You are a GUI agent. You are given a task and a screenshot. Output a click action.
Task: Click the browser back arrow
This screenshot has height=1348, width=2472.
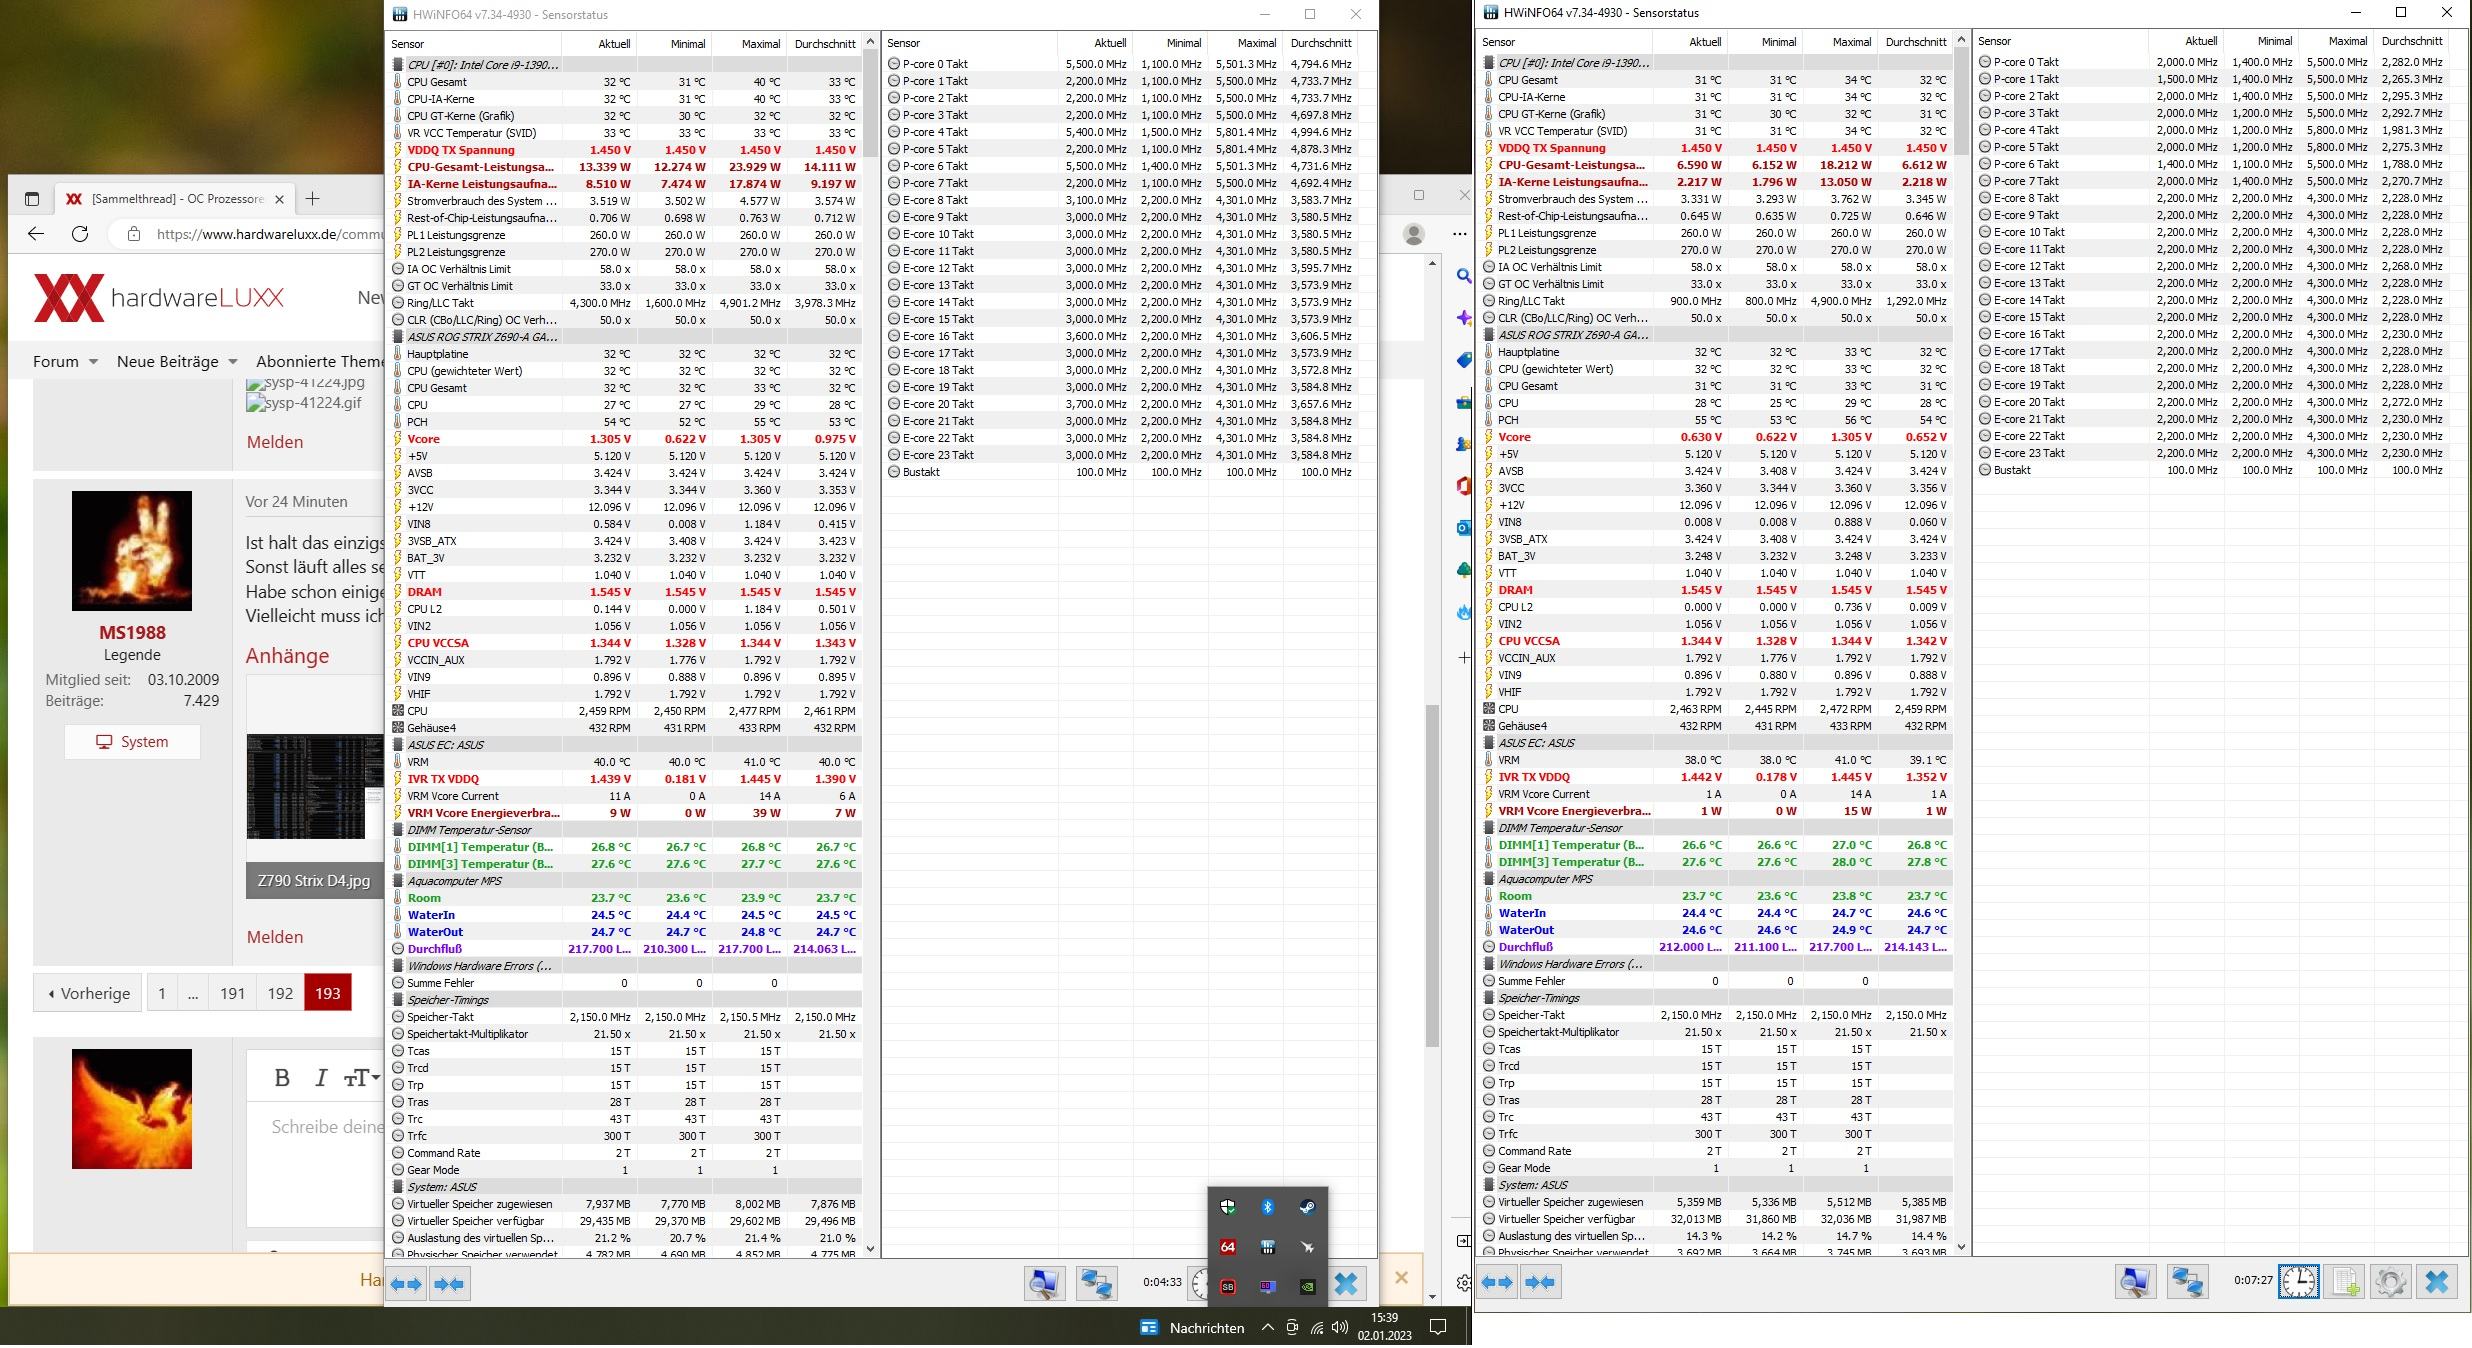pos(36,234)
